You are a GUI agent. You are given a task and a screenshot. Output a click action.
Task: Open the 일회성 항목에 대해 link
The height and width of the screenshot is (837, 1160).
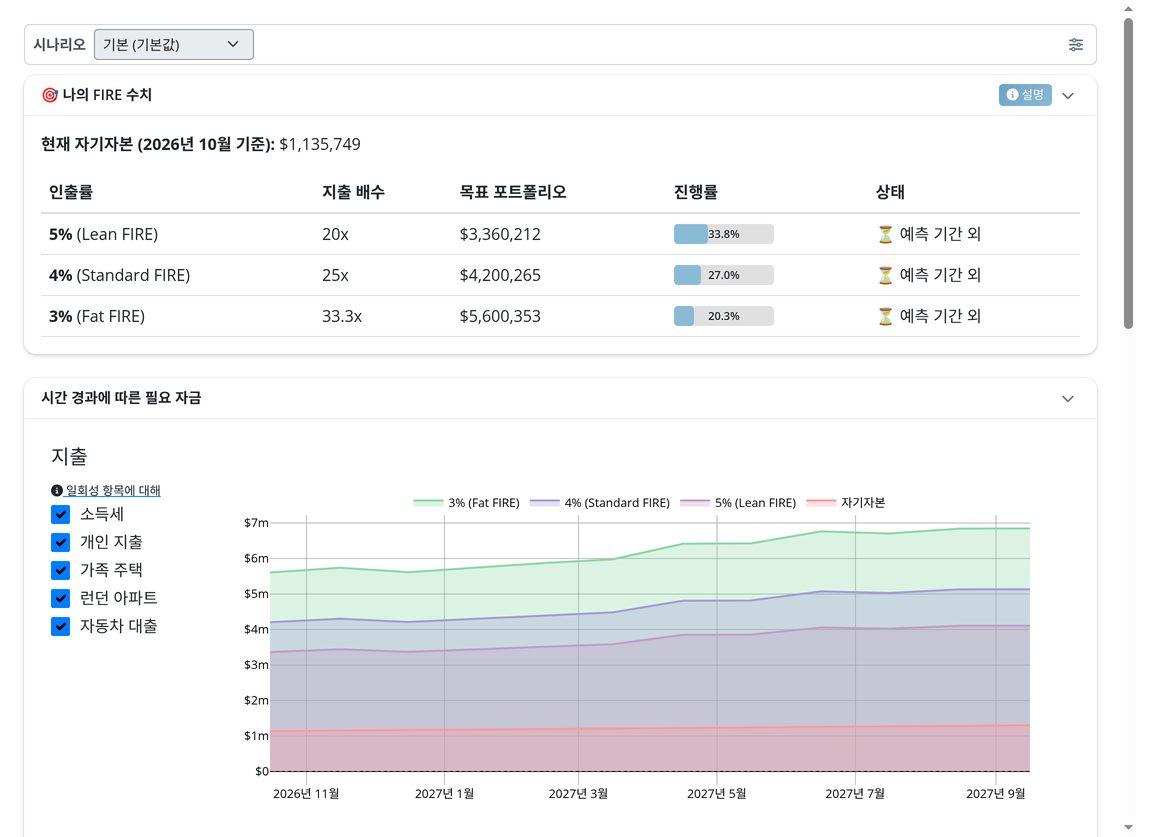[113, 491]
